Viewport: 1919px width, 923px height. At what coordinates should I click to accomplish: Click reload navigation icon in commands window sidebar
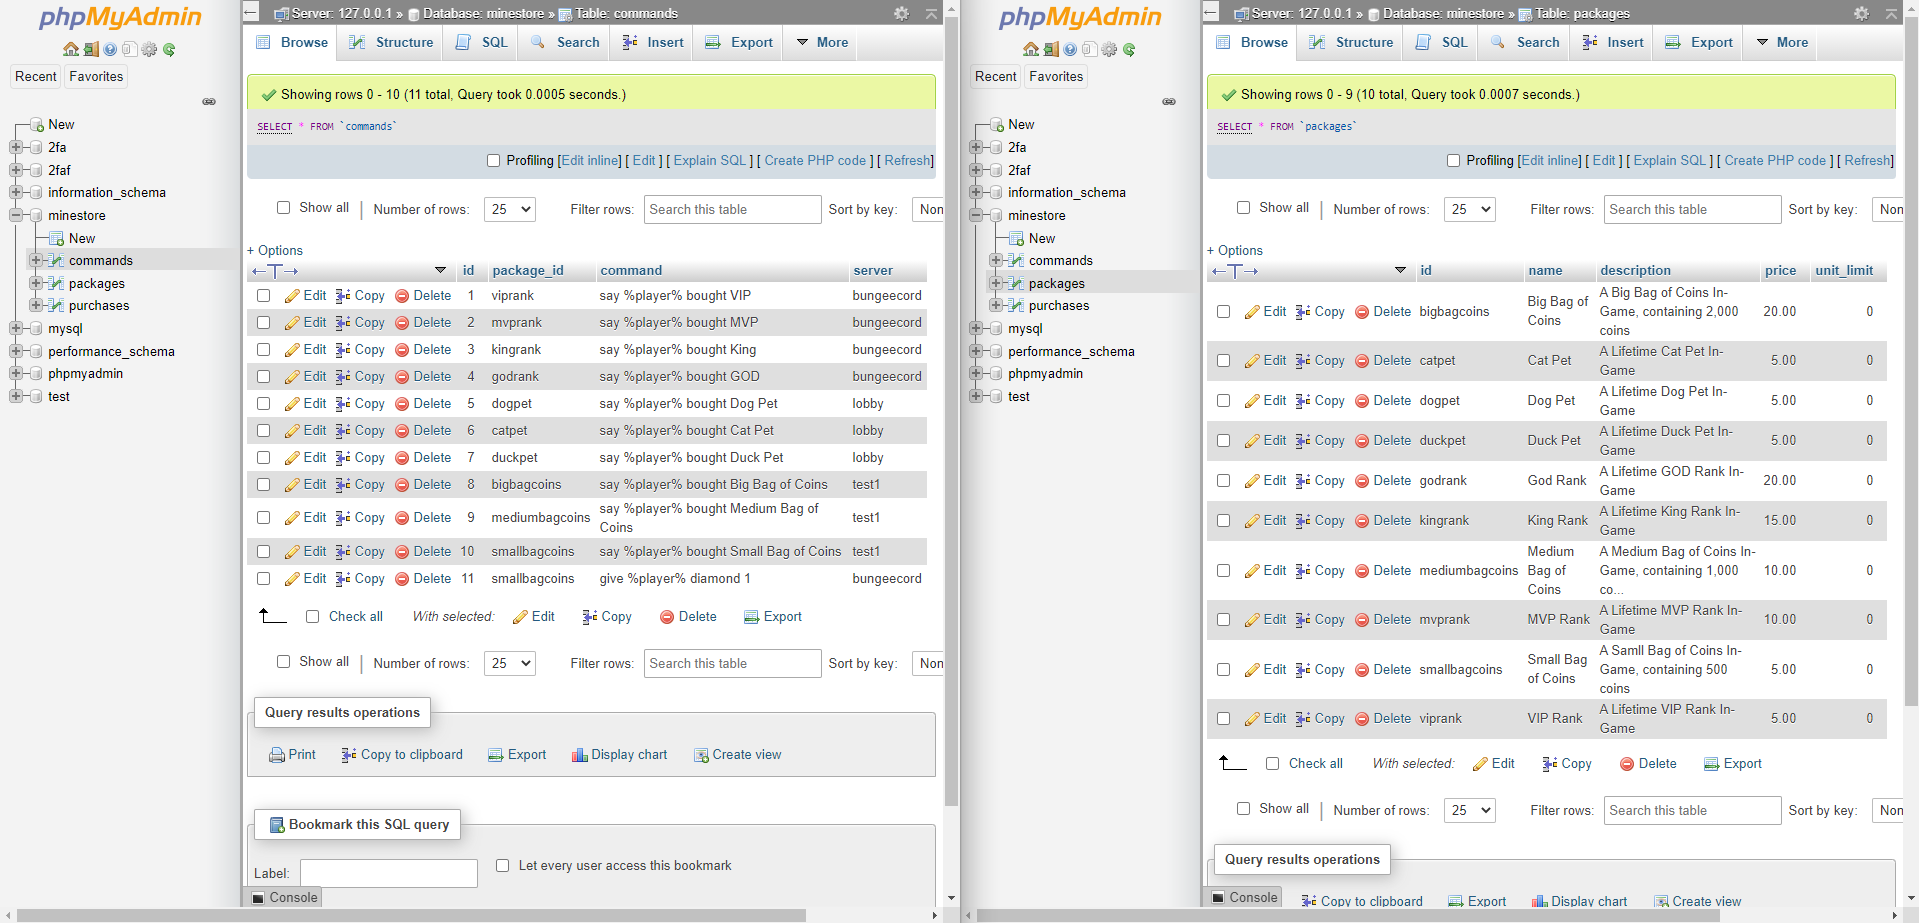tap(169, 49)
